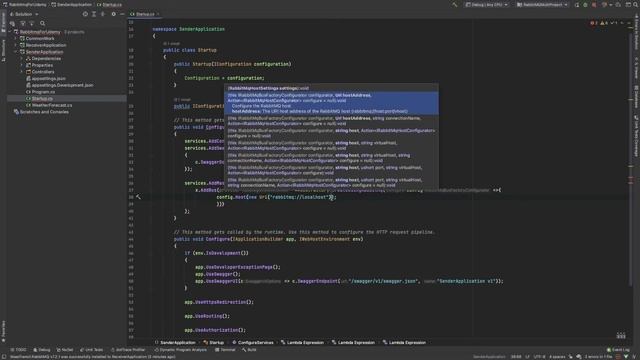Select Uri hostAddress, string connectionName overload

click(331, 121)
